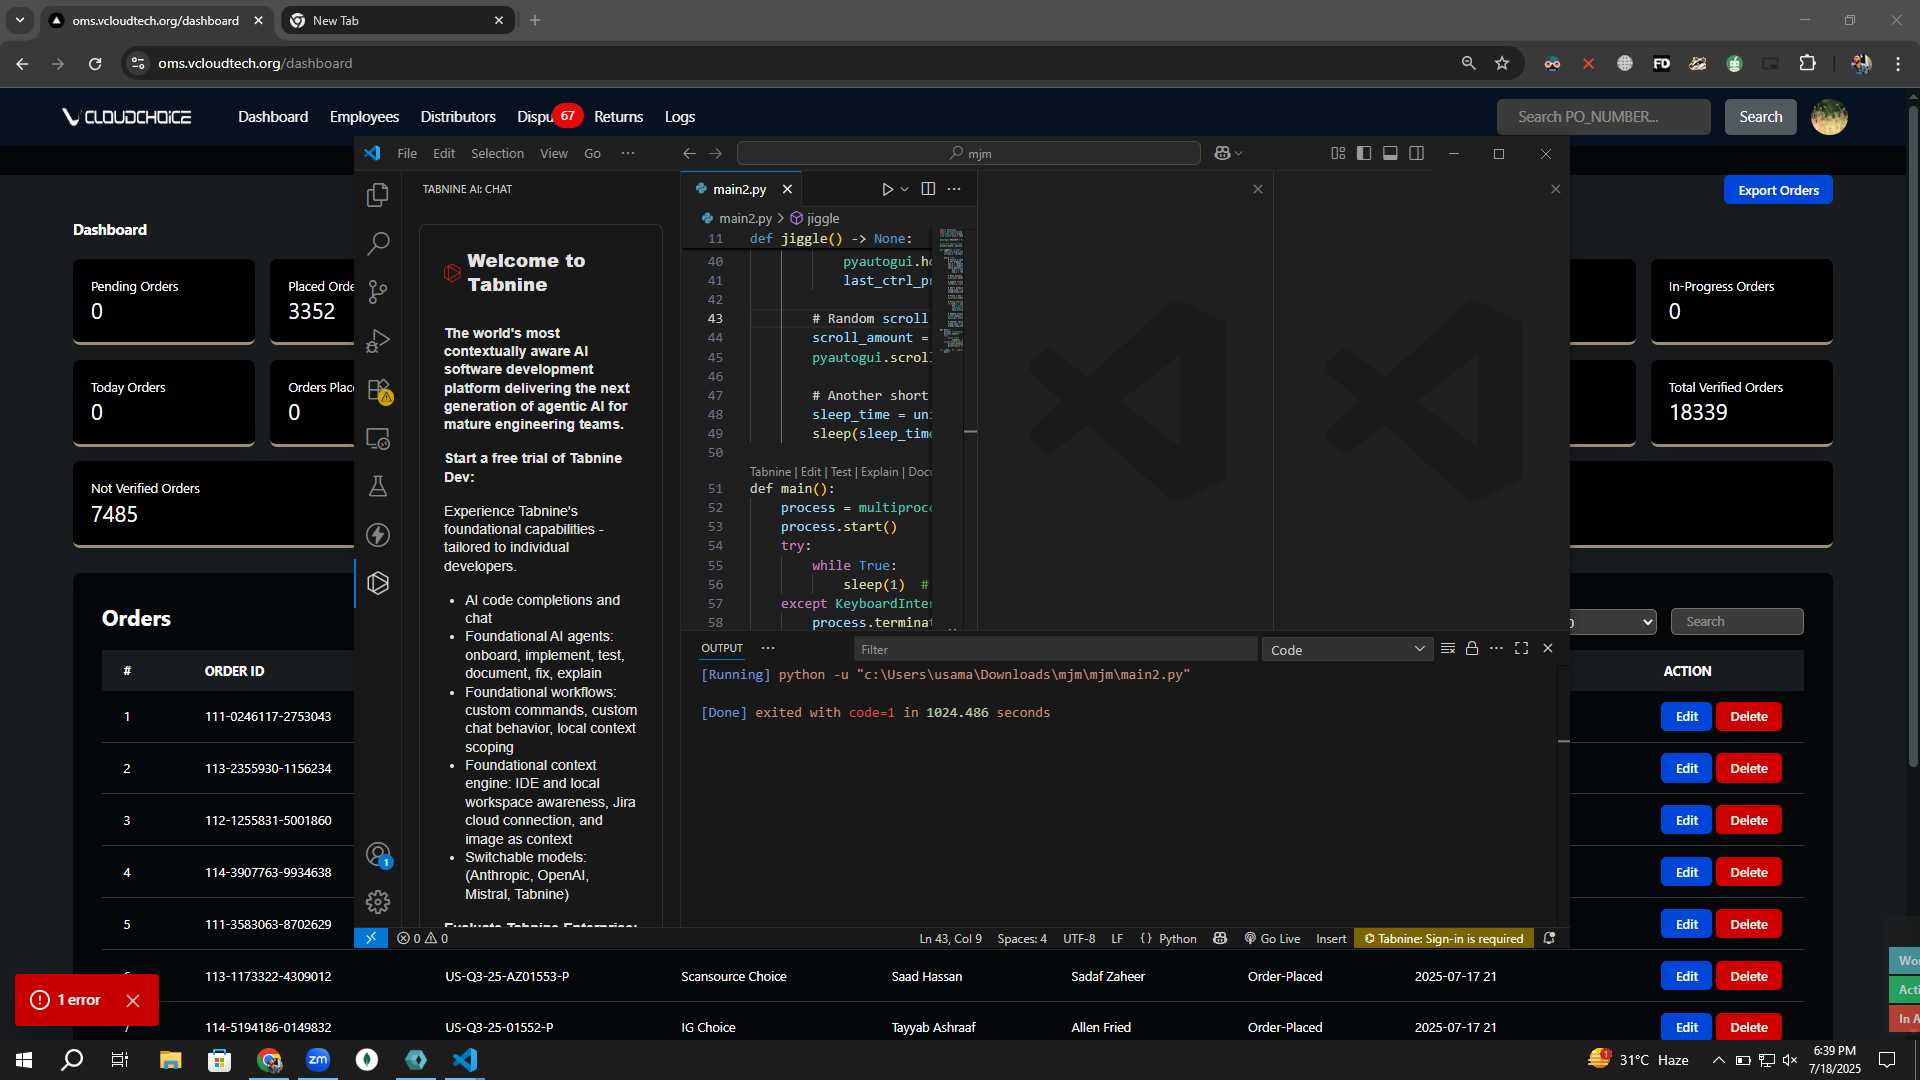Viewport: 1920px width, 1080px height.
Task: Dismiss the 1 error toast
Action: pyautogui.click(x=132, y=1000)
